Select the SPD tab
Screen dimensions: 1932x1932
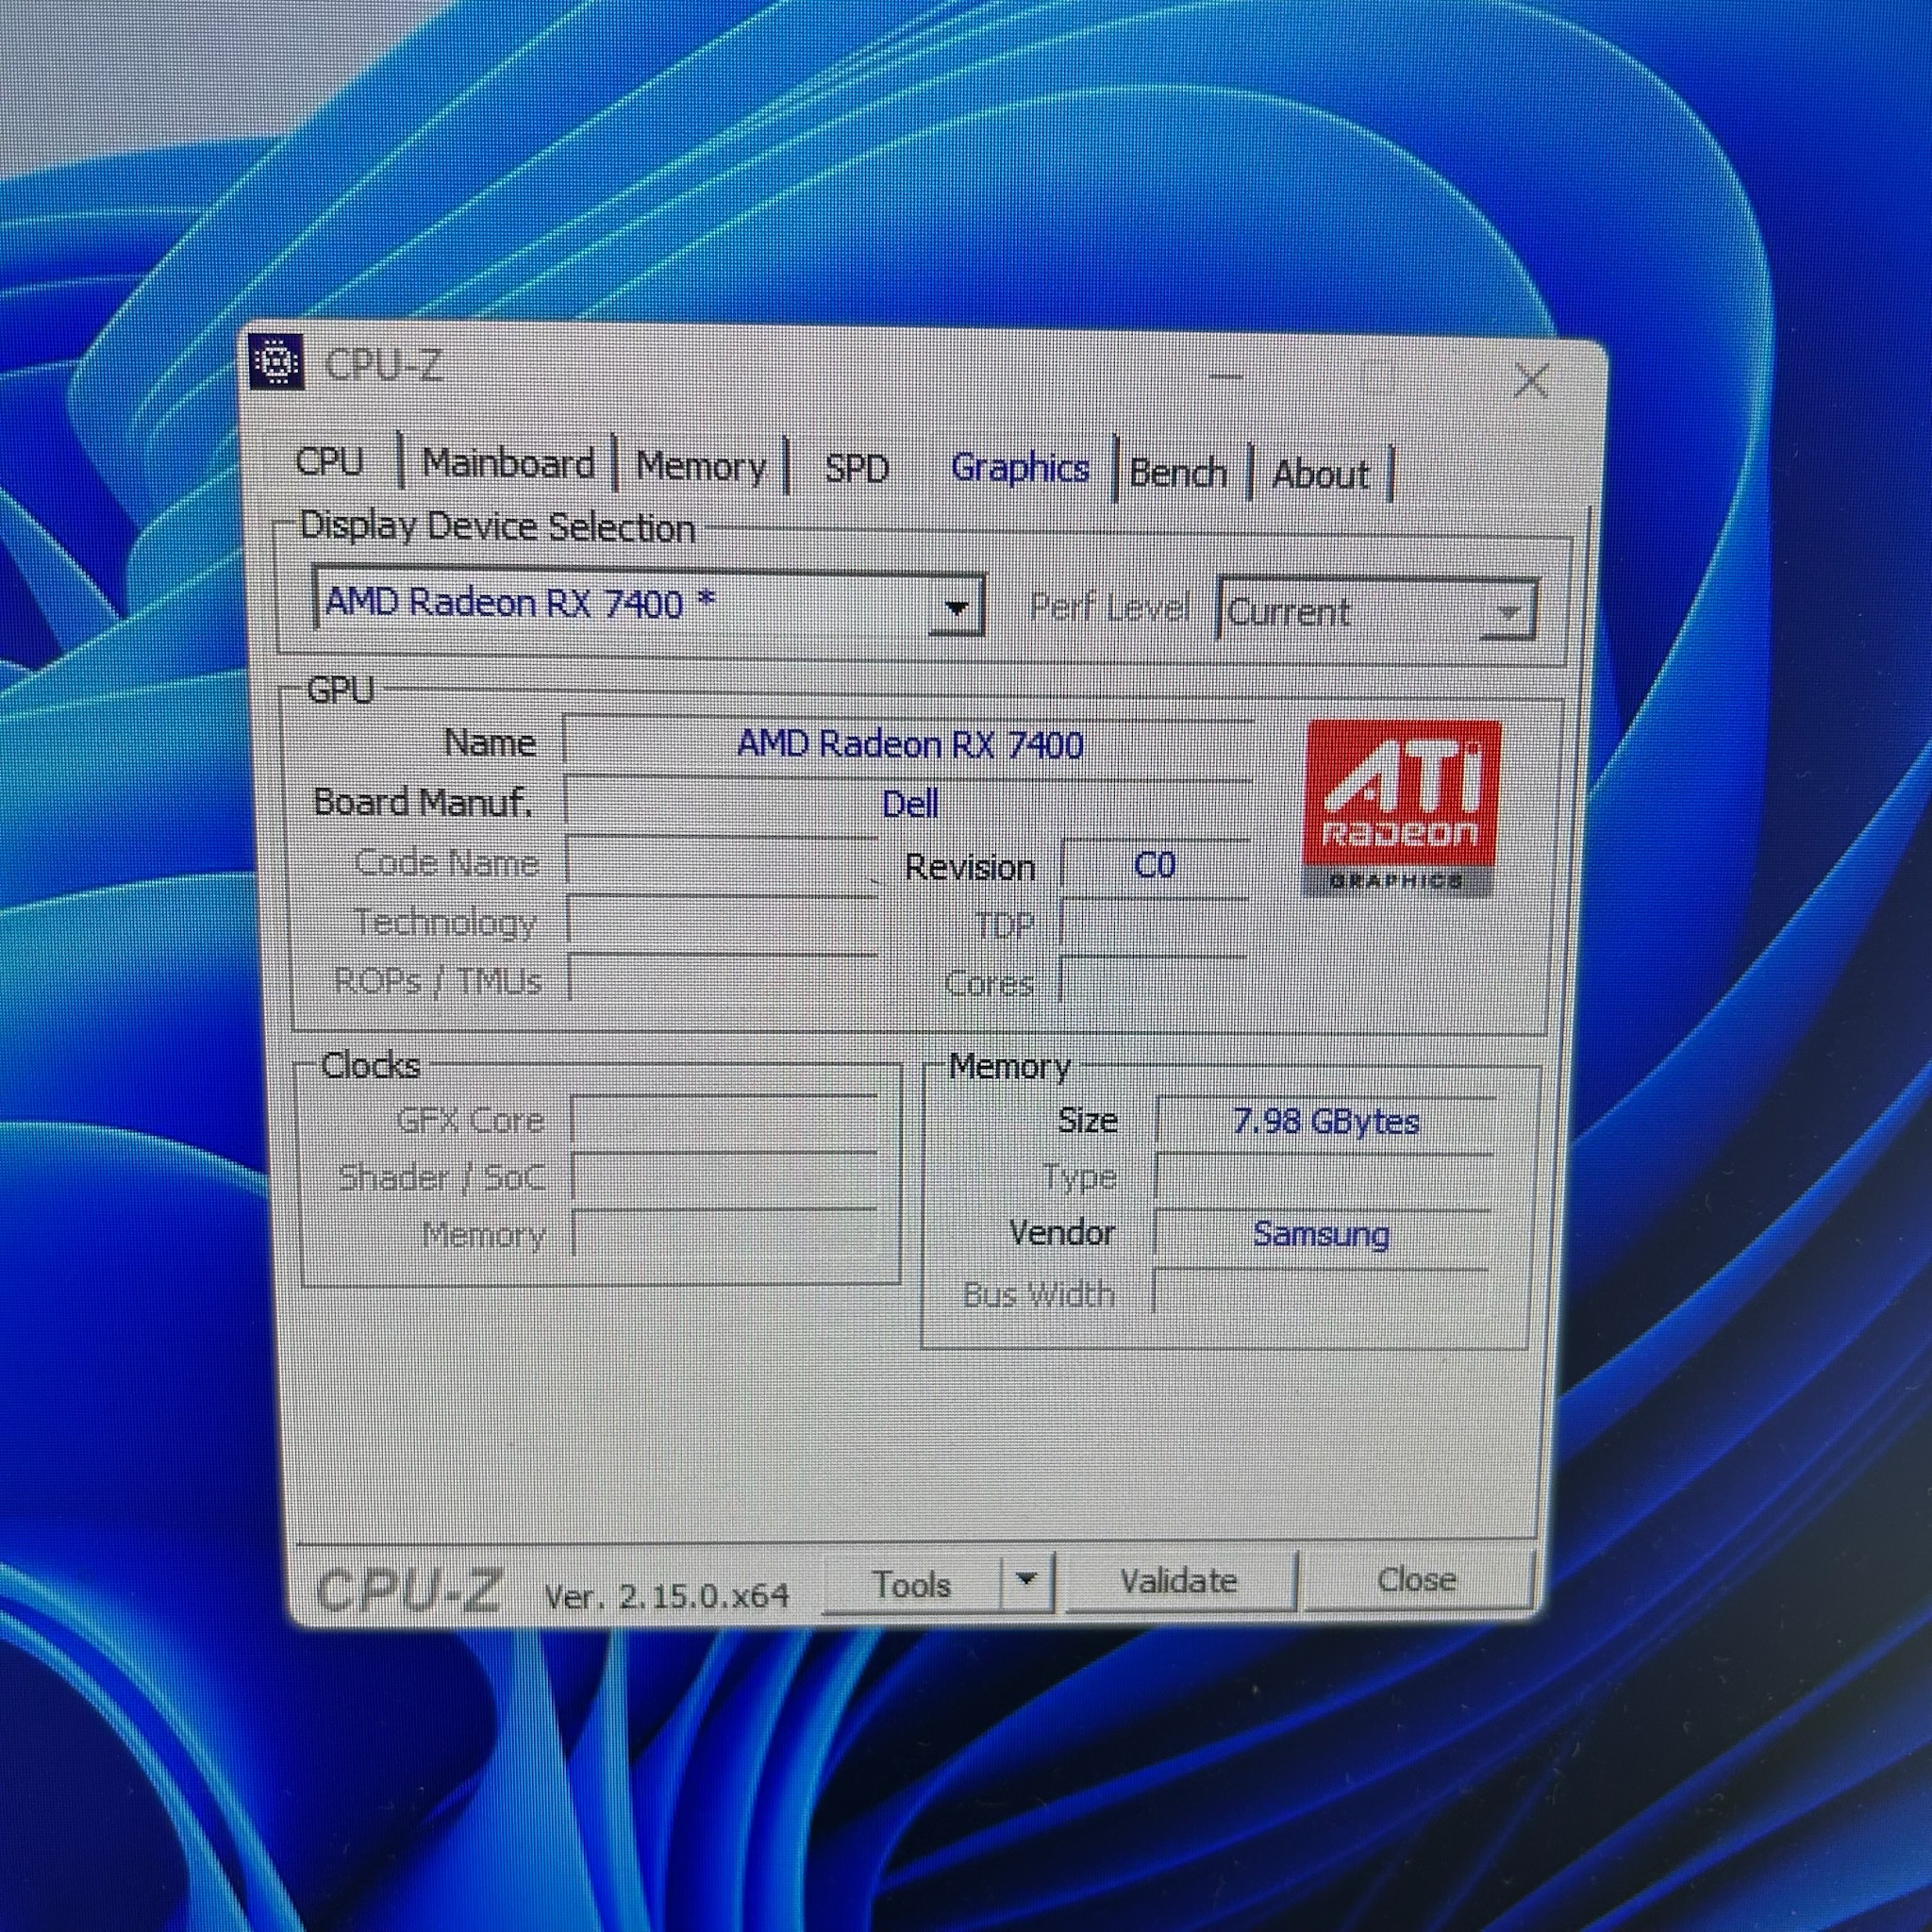tap(857, 468)
